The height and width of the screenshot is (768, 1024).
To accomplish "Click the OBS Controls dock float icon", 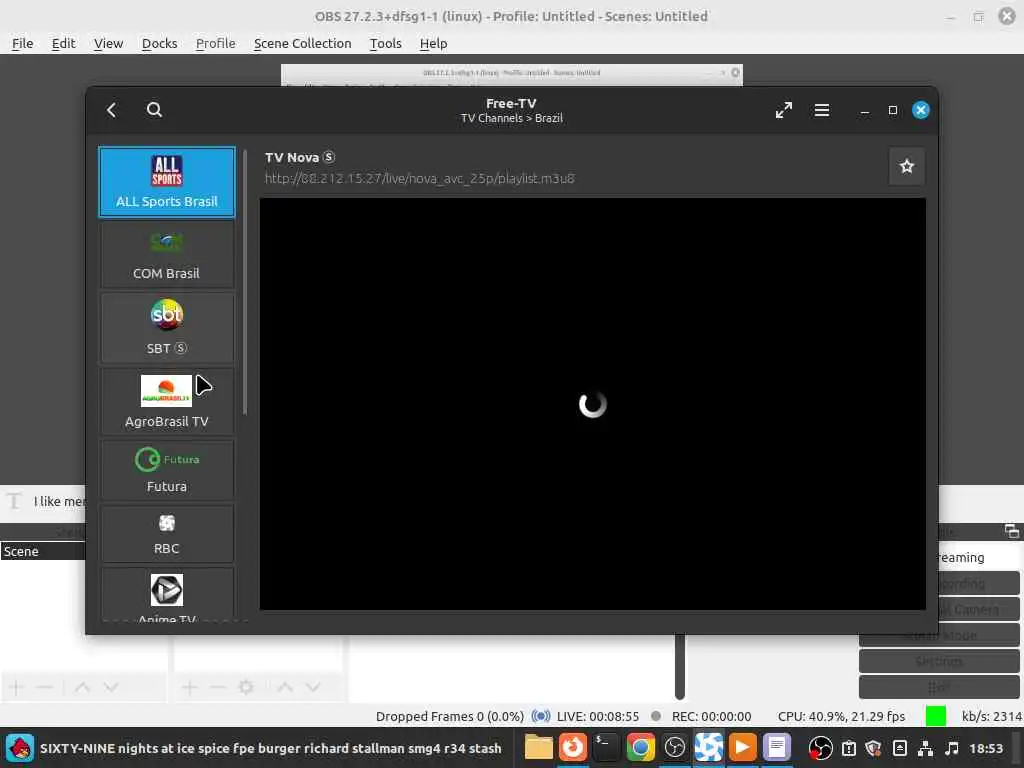I will tap(1012, 531).
